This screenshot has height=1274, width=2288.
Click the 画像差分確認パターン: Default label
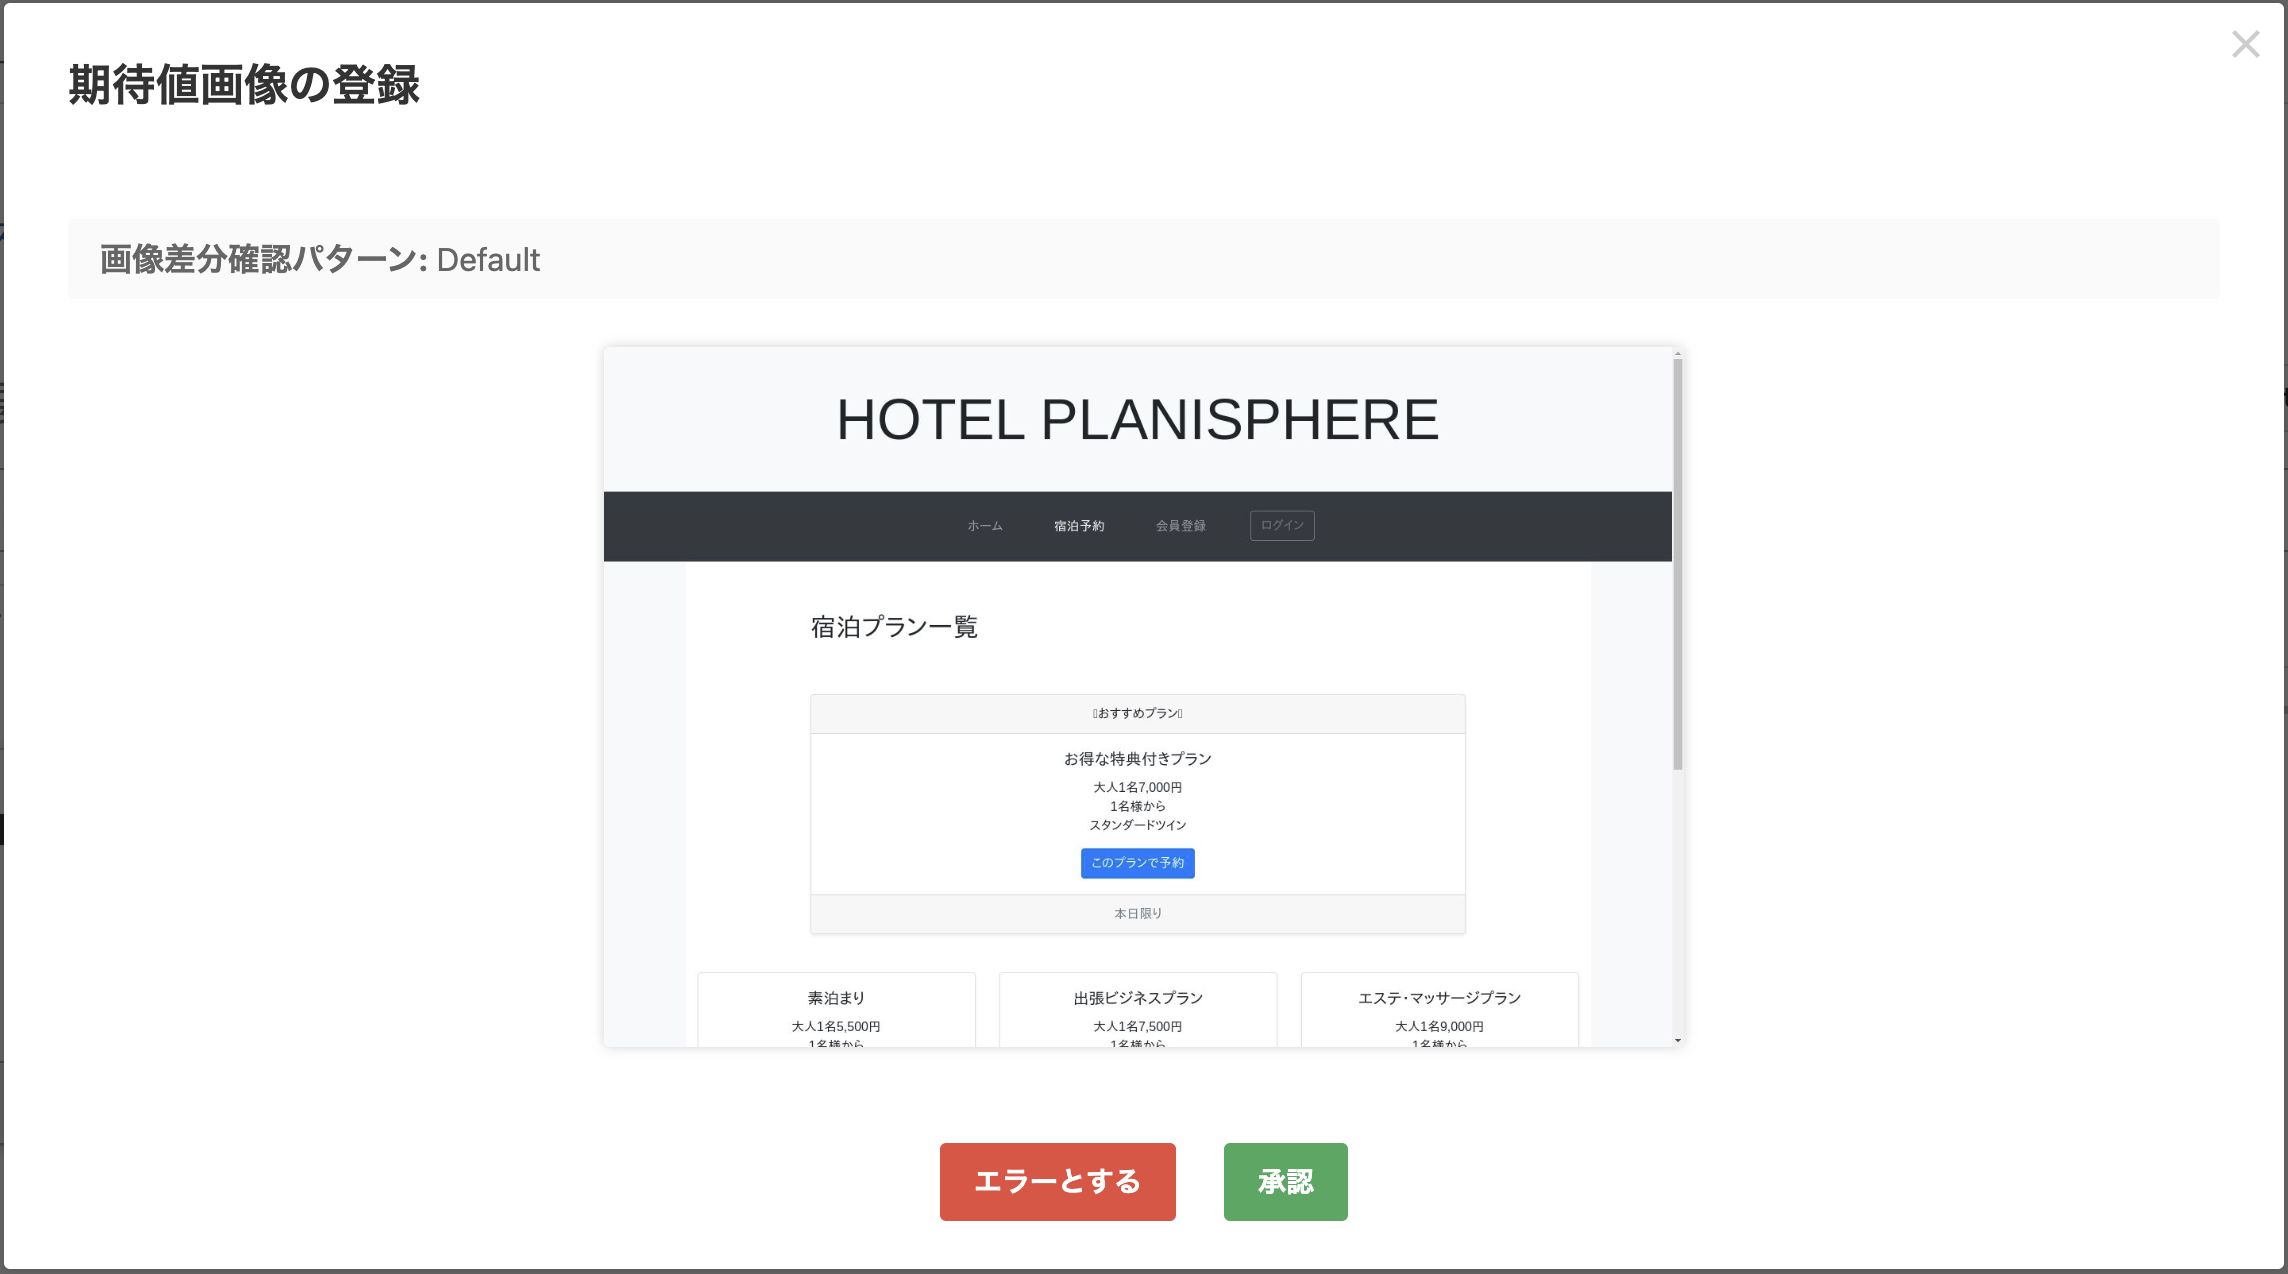pos(320,260)
